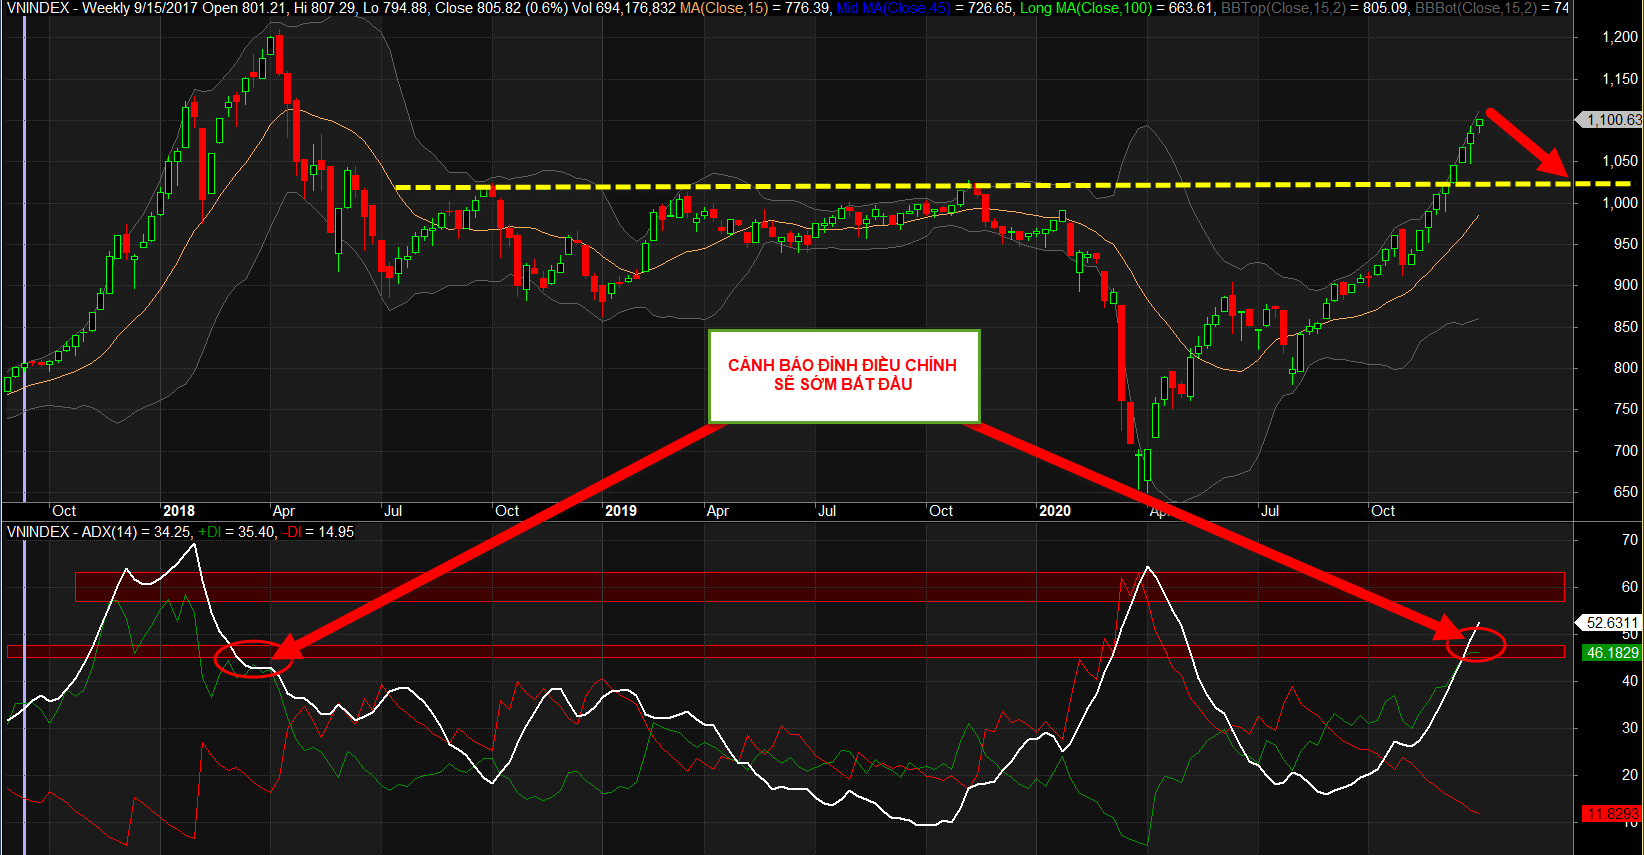Click the 40 level on the ADX axis

click(1630, 681)
